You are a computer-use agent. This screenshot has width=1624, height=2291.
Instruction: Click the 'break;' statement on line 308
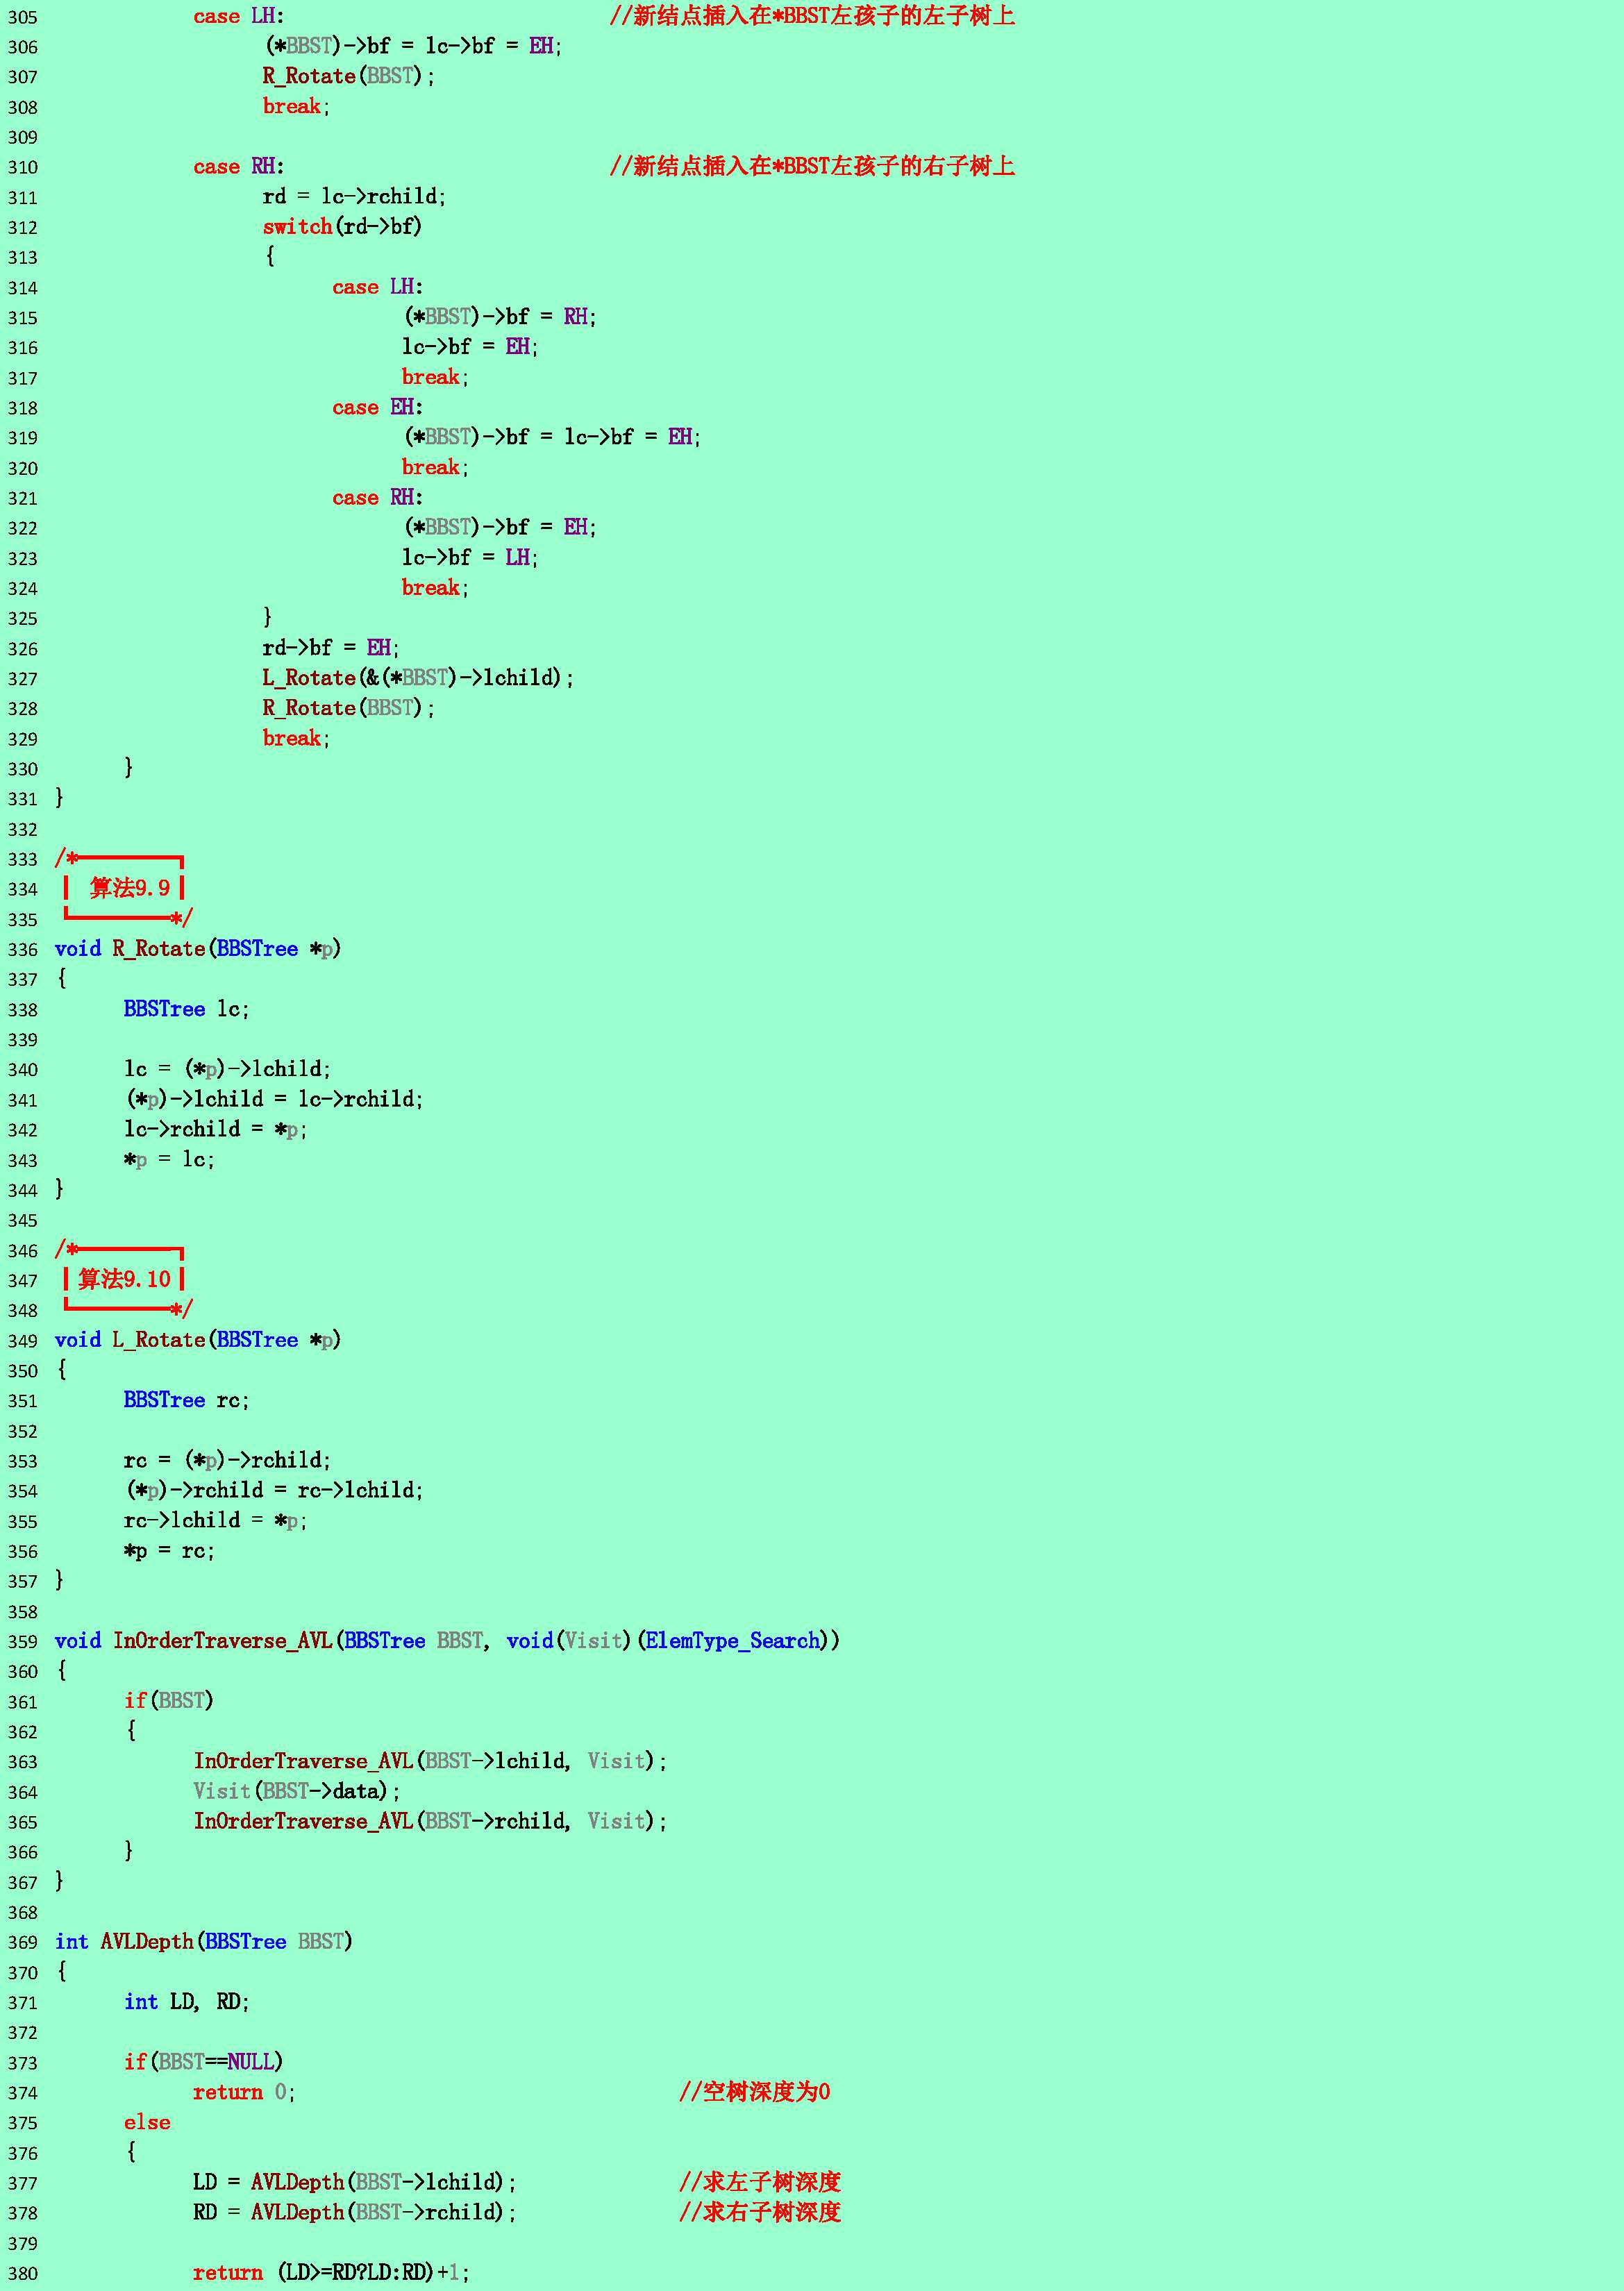pyautogui.click(x=296, y=106)
